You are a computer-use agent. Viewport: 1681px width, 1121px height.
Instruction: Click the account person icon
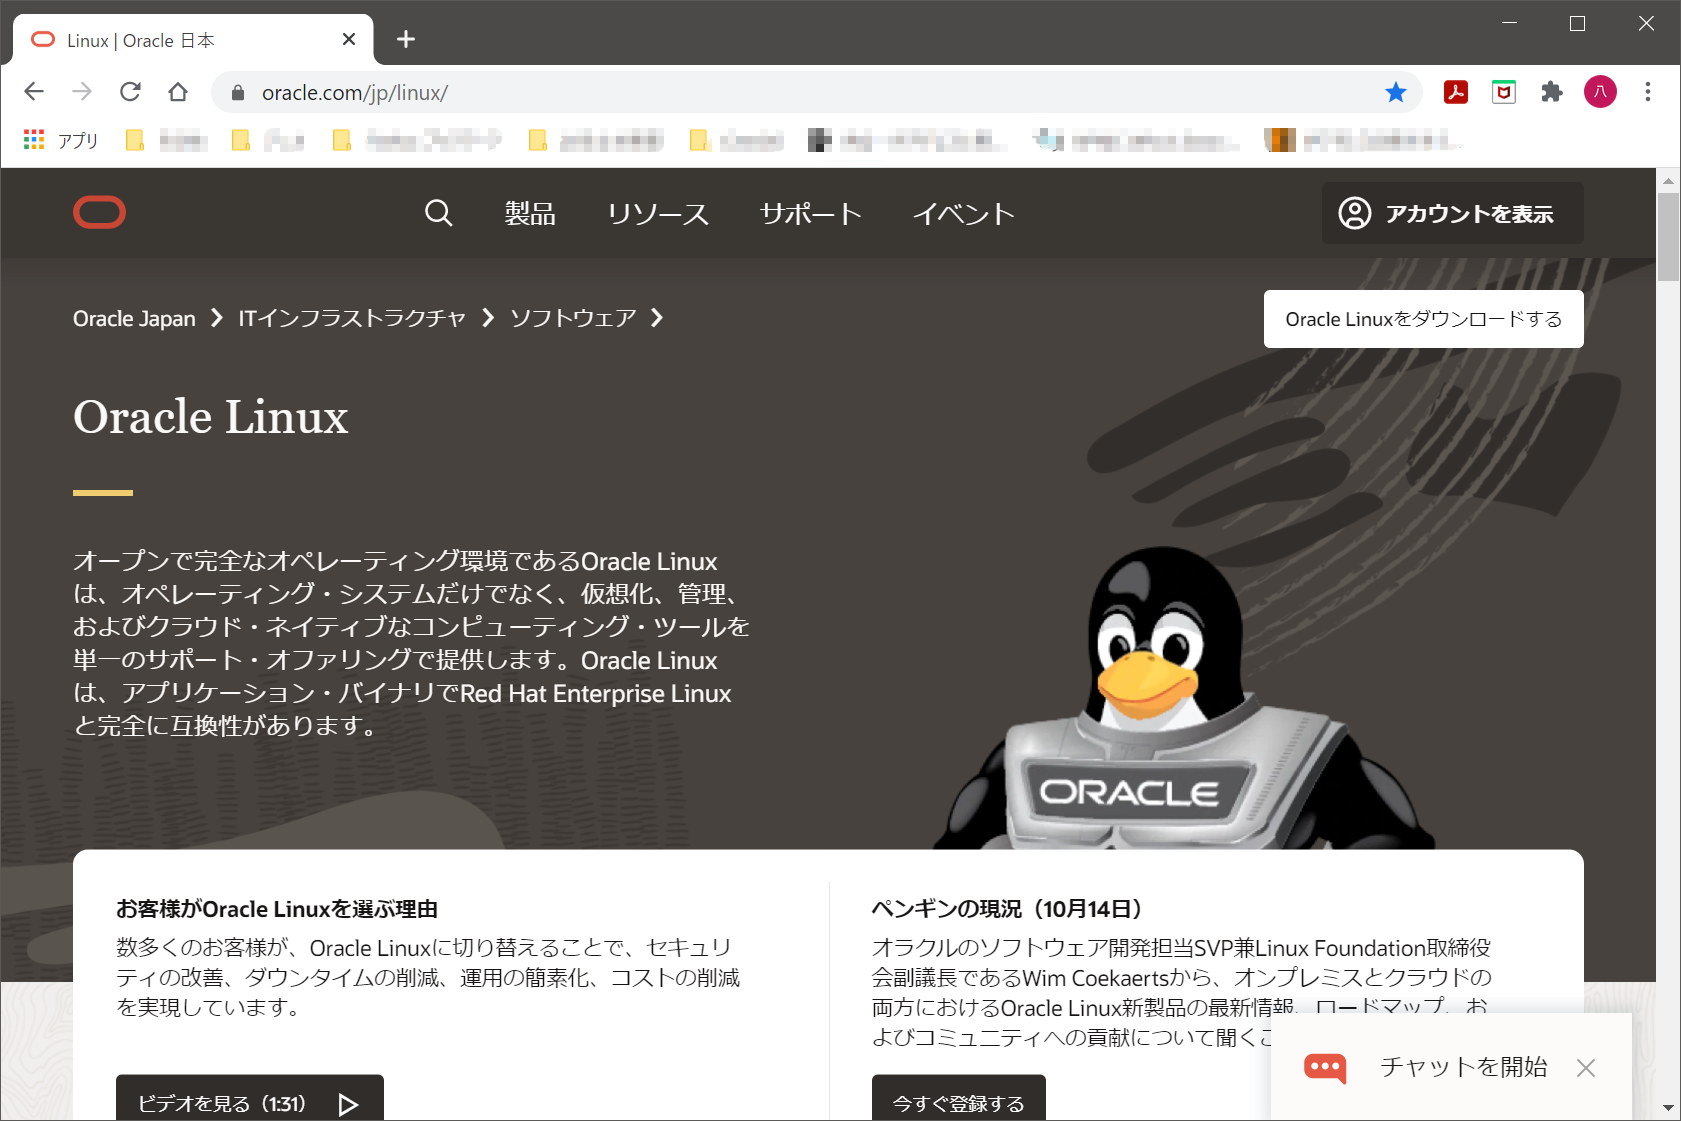(x=1355, y=213)
